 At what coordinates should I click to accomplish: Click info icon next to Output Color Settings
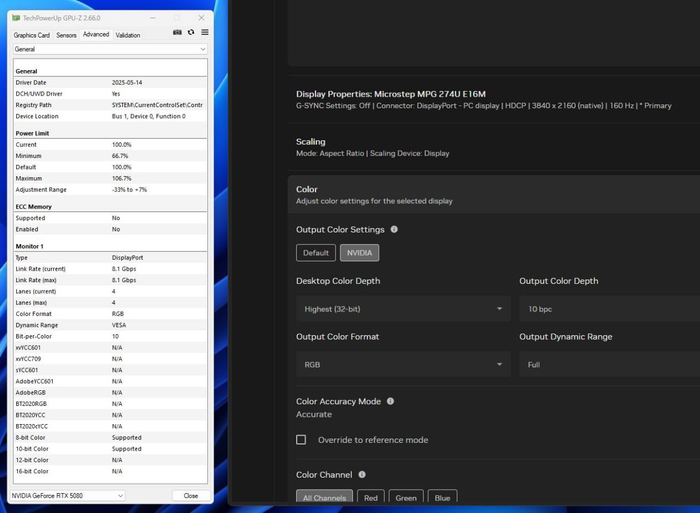pyautogui.click(x=394, y=230)
